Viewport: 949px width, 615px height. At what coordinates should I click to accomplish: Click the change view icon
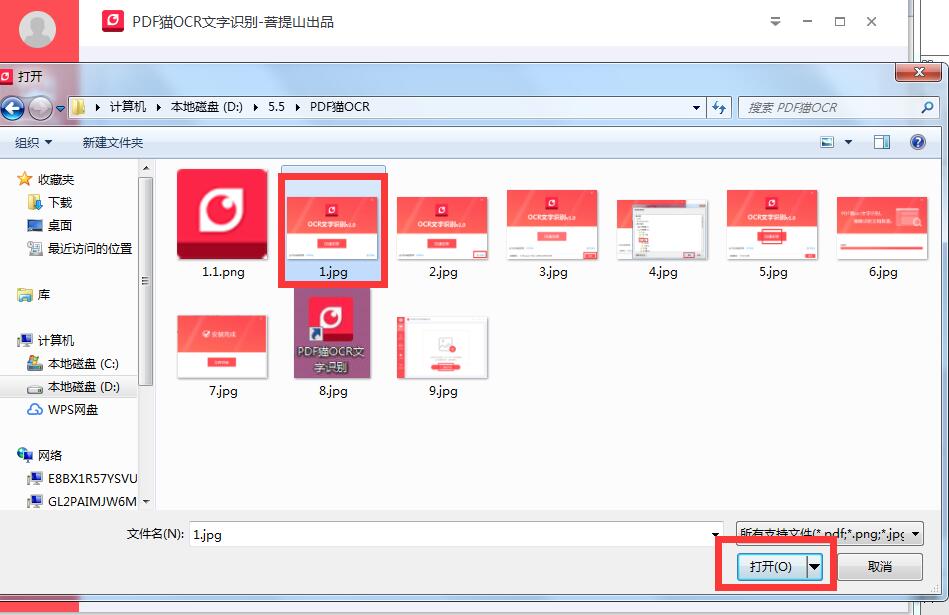point(828,143)
